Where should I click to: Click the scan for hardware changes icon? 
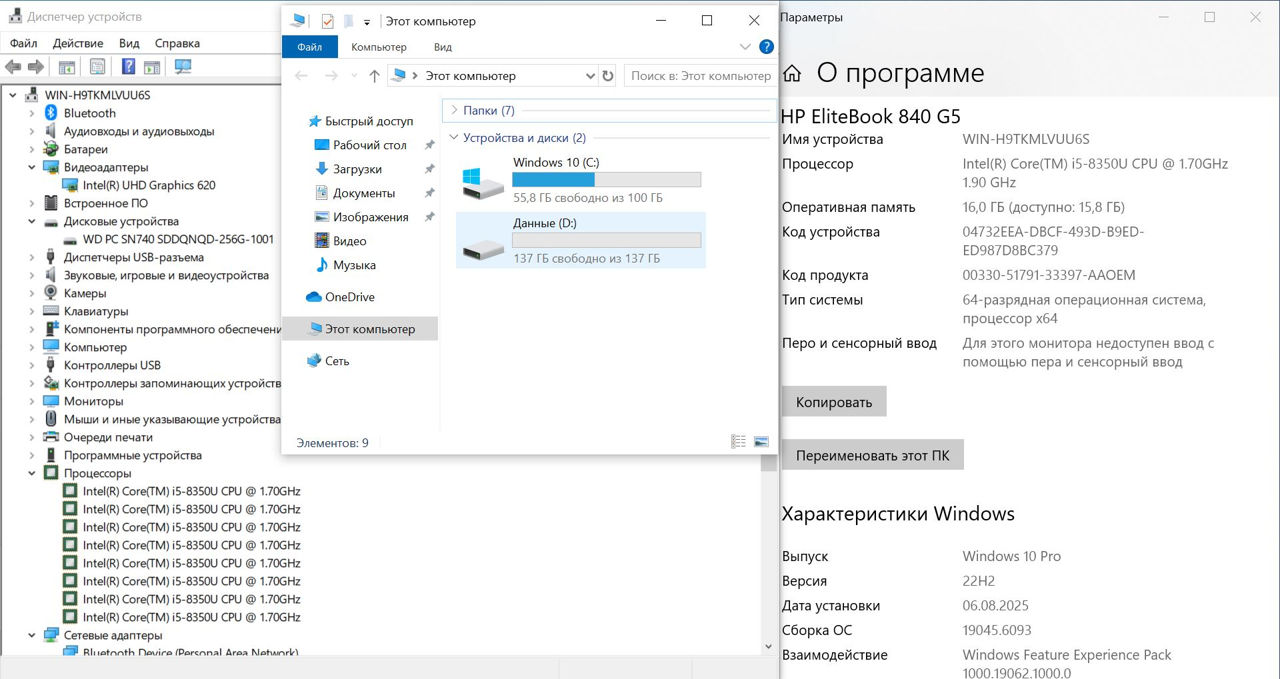click(x=183, y=67)
